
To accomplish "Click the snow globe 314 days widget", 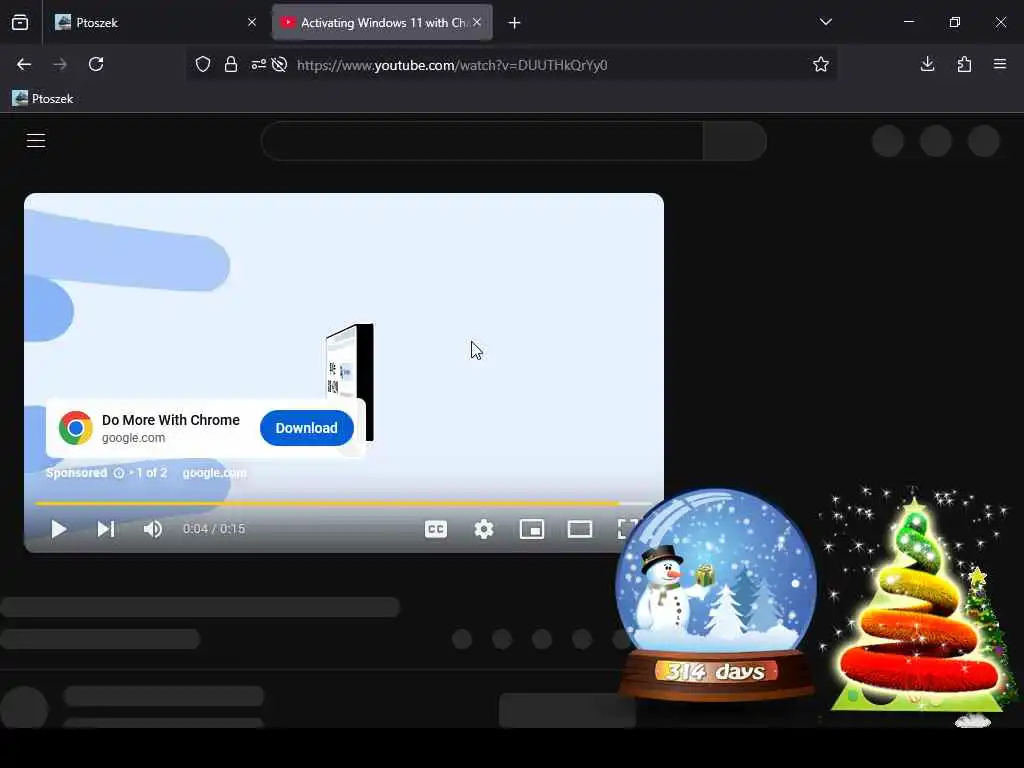I will pos(716,594).
